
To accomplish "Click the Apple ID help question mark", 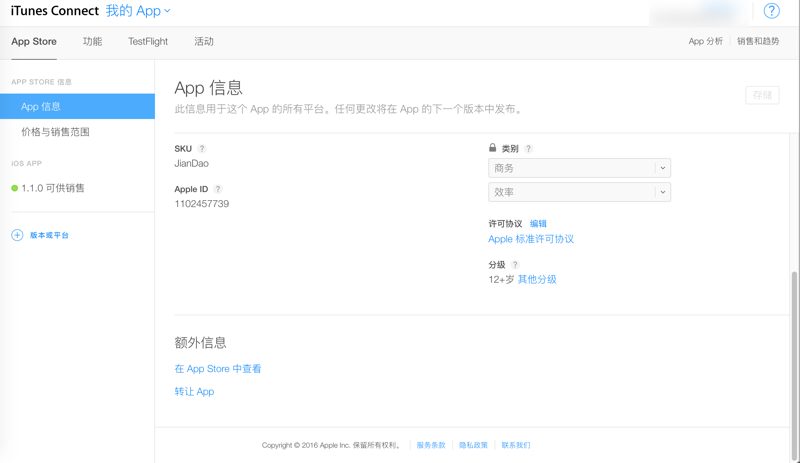I will (x=218, y=189).
